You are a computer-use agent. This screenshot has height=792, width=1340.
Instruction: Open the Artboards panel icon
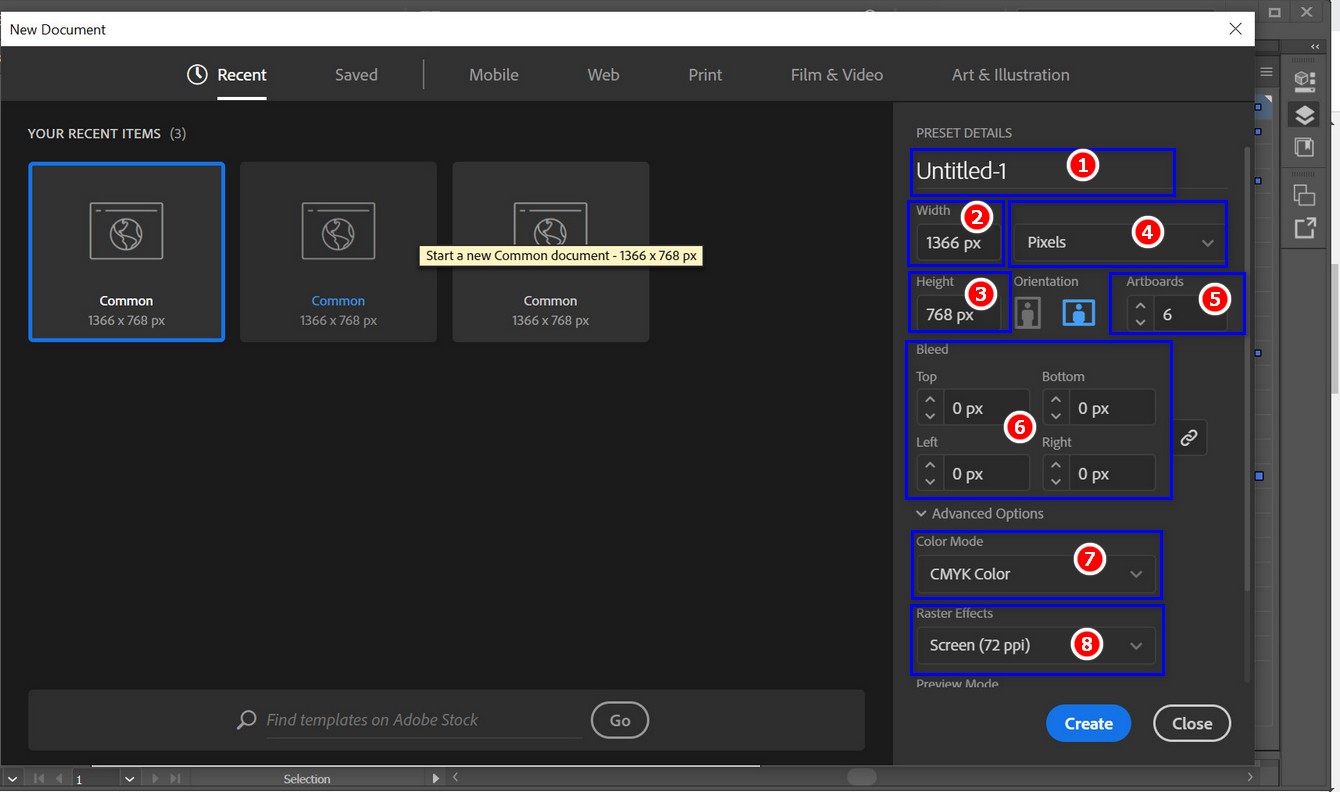click(1304, 195)
